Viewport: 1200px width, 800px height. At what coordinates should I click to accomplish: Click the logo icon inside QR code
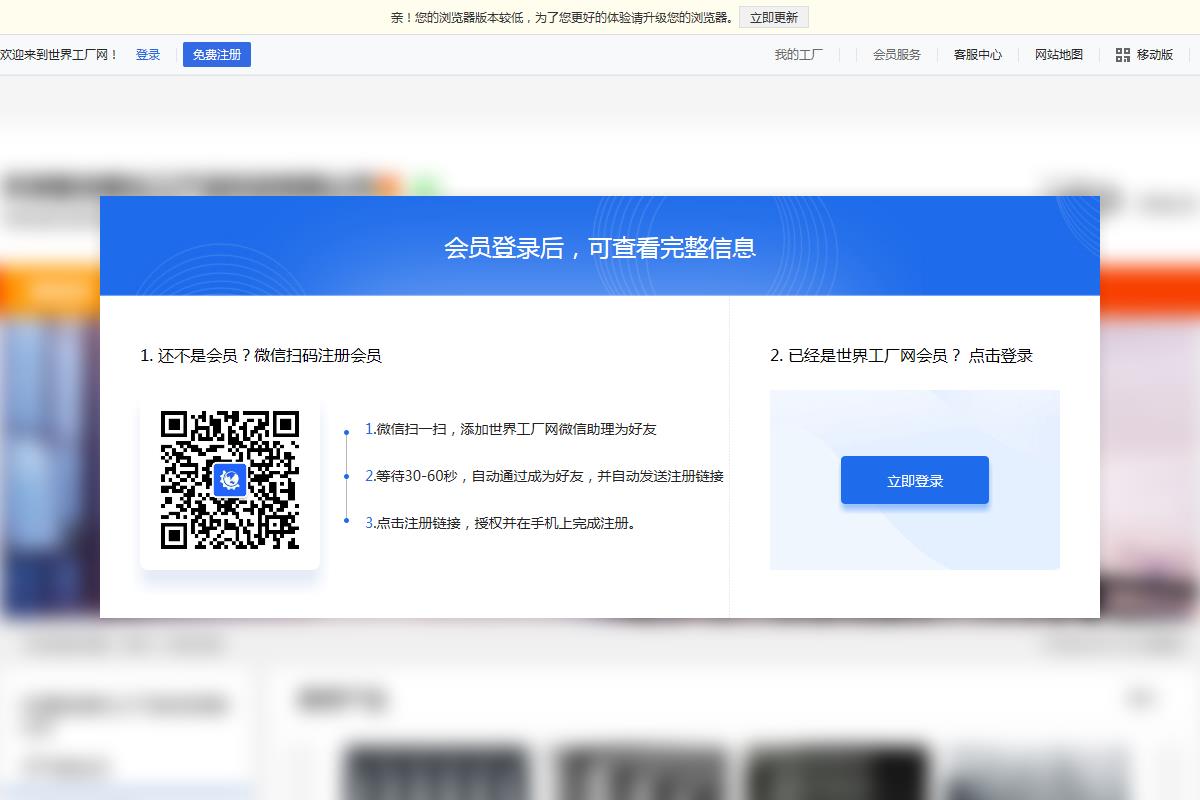pyautogui.click(x=230, y=480)
